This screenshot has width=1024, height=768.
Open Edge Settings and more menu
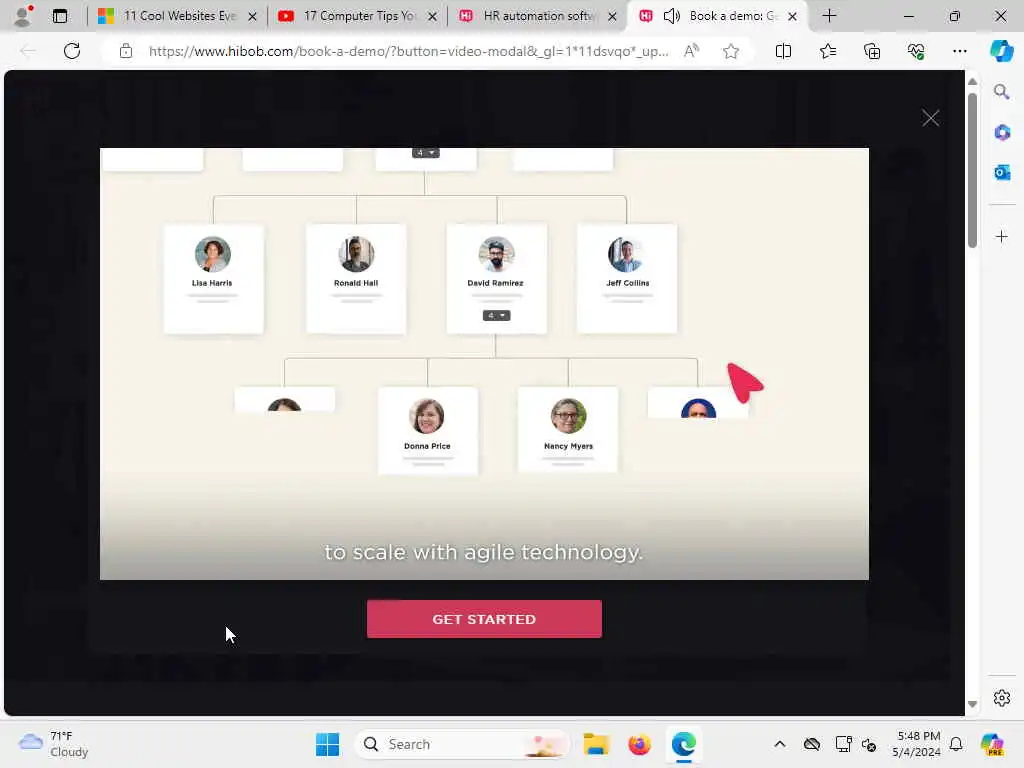click(959, 51)
